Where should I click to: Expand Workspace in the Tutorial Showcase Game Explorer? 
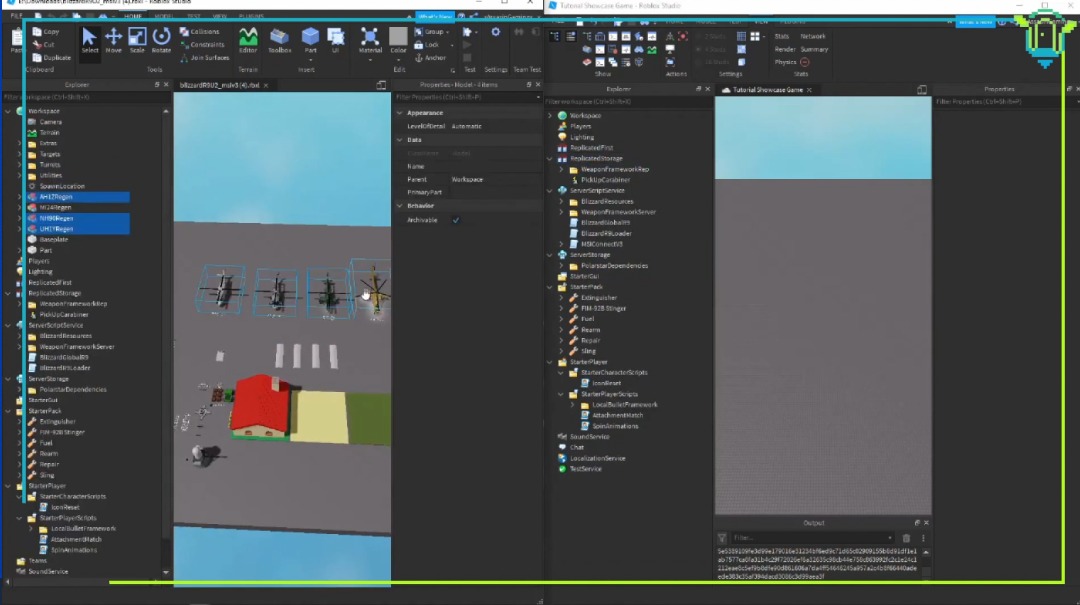(x=550, y=116)
